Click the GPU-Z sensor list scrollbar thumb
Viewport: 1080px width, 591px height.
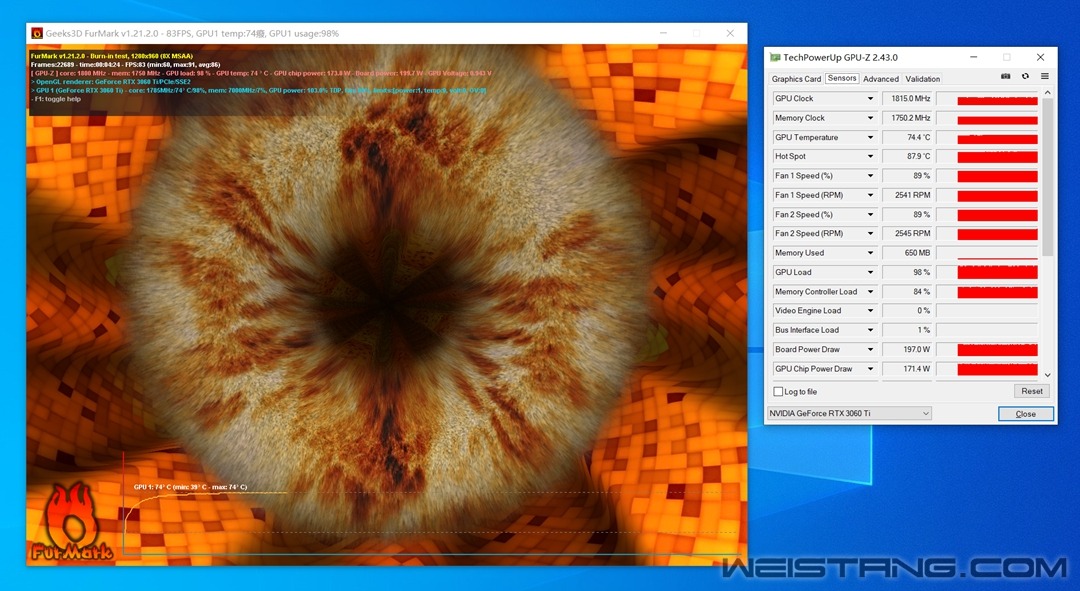[x=1048, y=178]
